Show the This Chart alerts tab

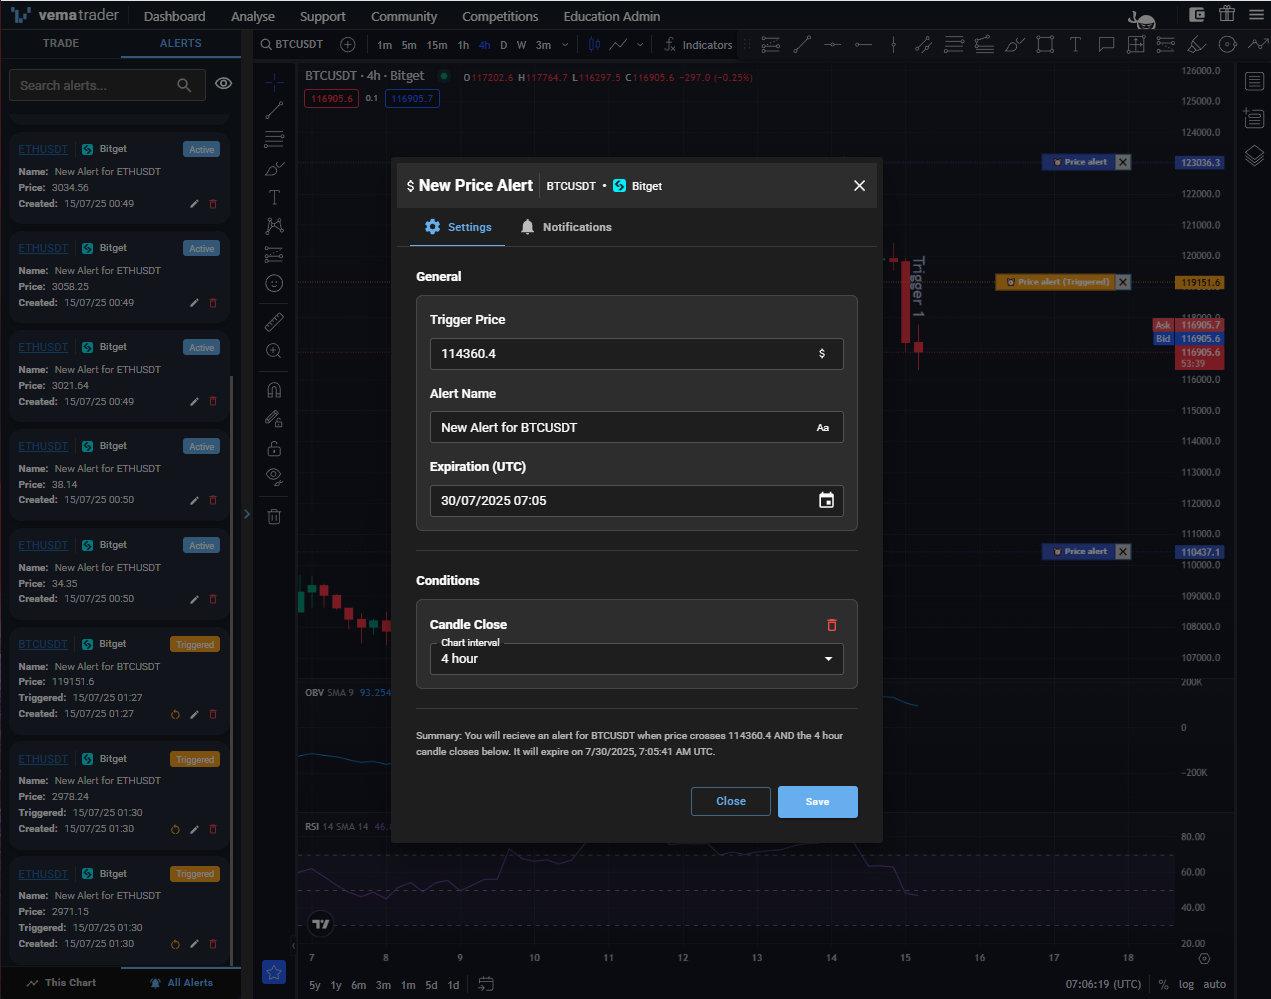pyautogui.click(x=61, y=983)
